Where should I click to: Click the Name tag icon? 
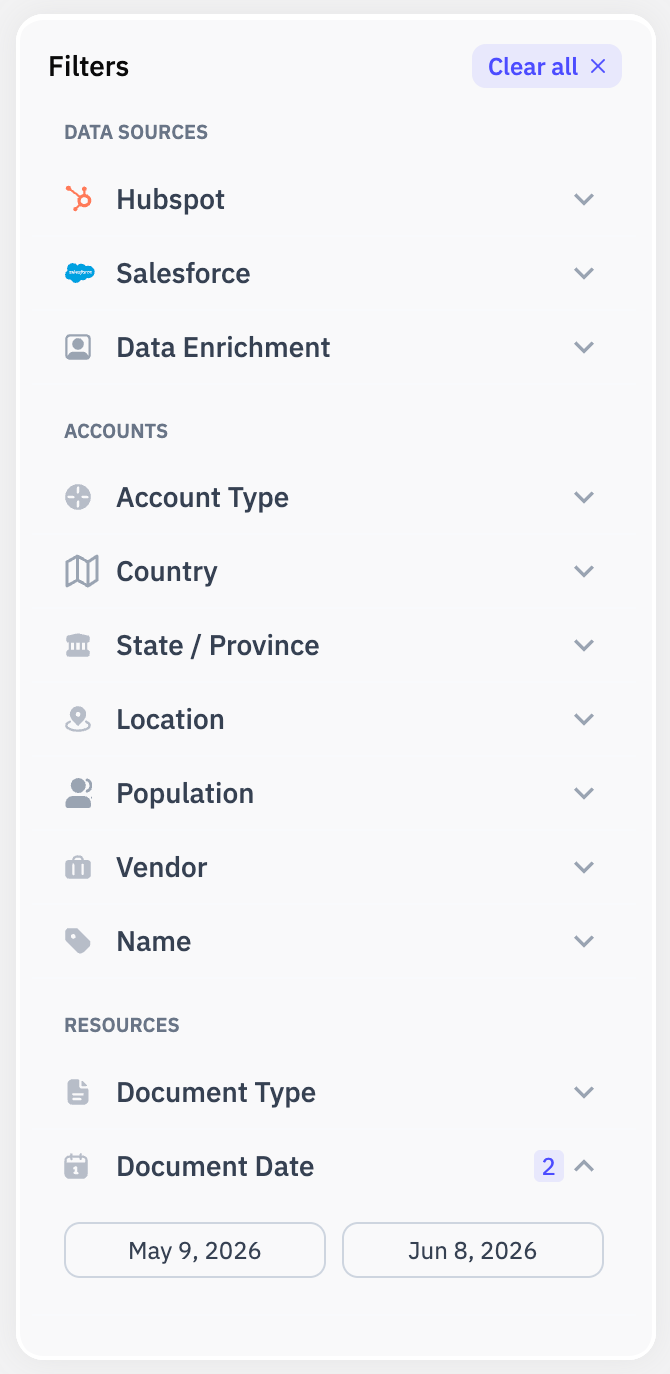[x=78, y=941]
